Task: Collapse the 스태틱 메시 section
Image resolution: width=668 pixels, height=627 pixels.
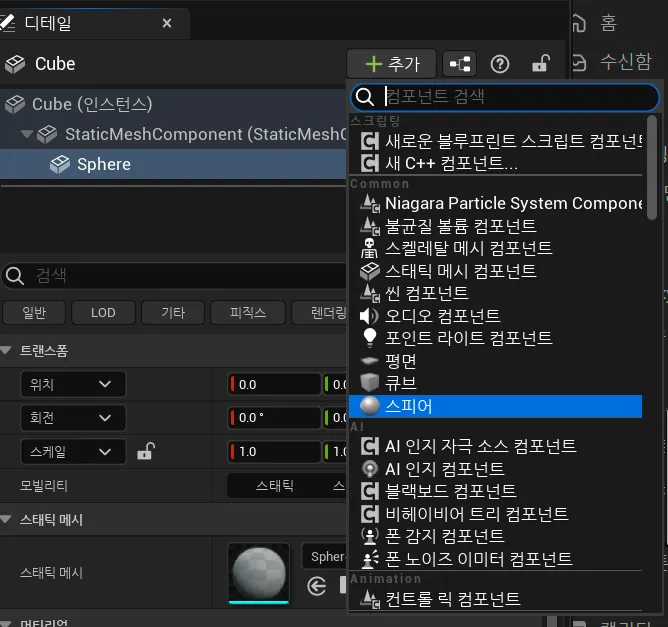Action: coord(6,519)
